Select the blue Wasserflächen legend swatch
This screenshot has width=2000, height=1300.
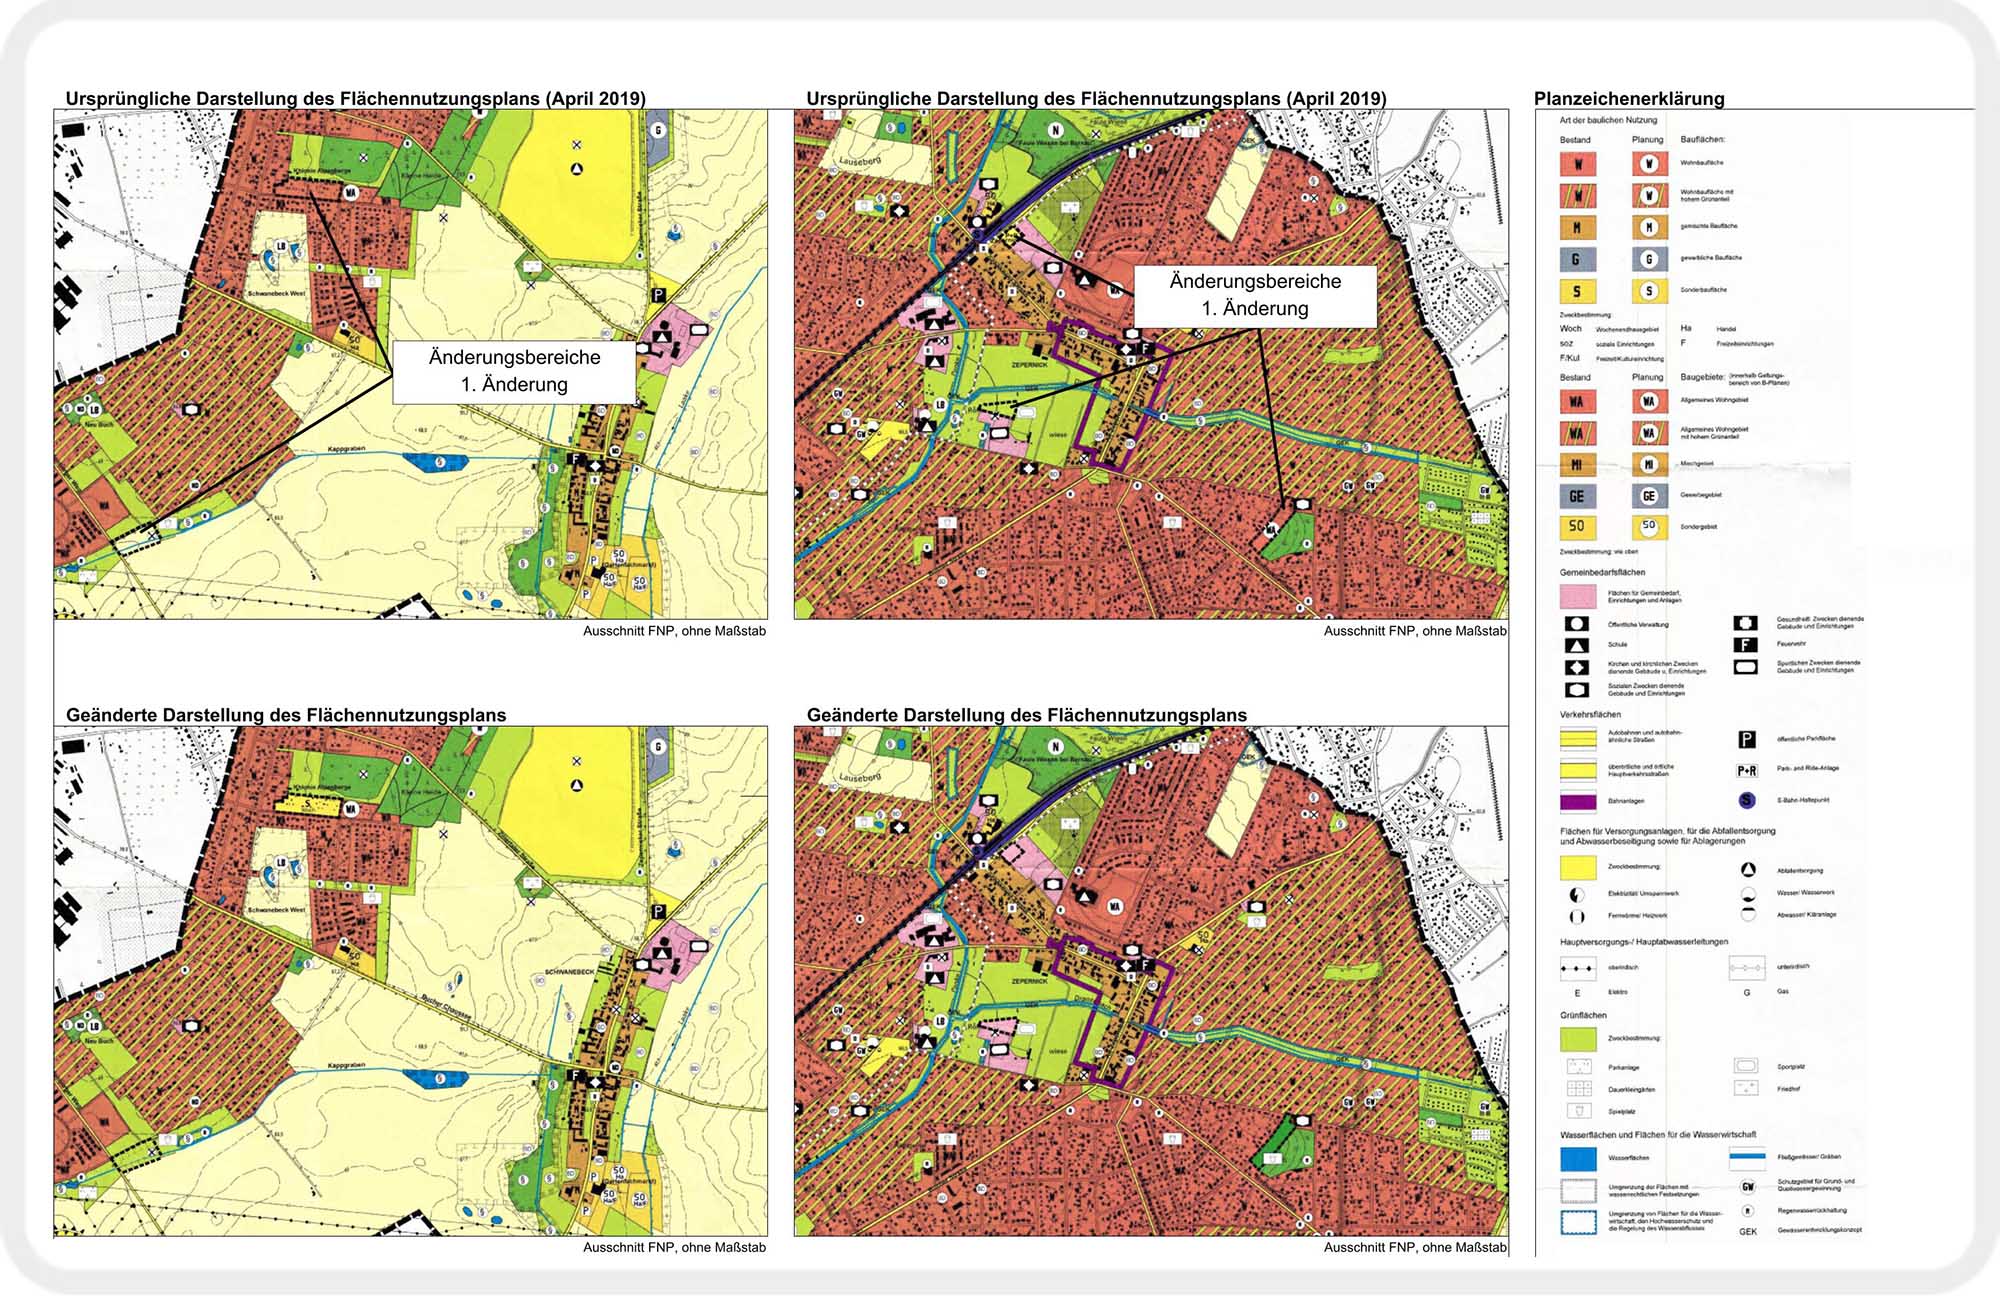[x=1578, y=1158]
